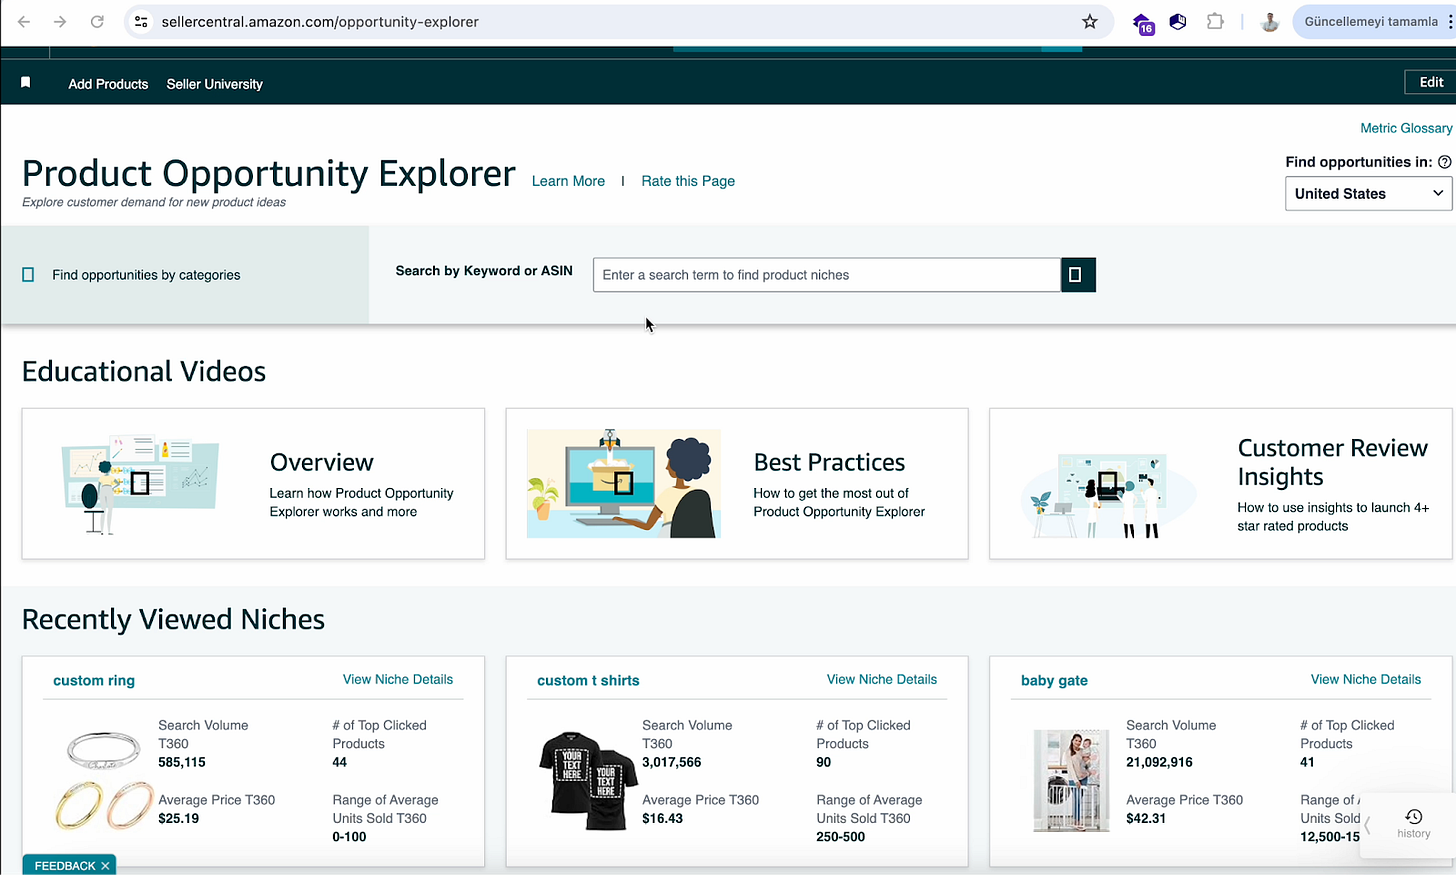Open site information icon in address bar
This screenshot has height=875, width=1456.
141,21
